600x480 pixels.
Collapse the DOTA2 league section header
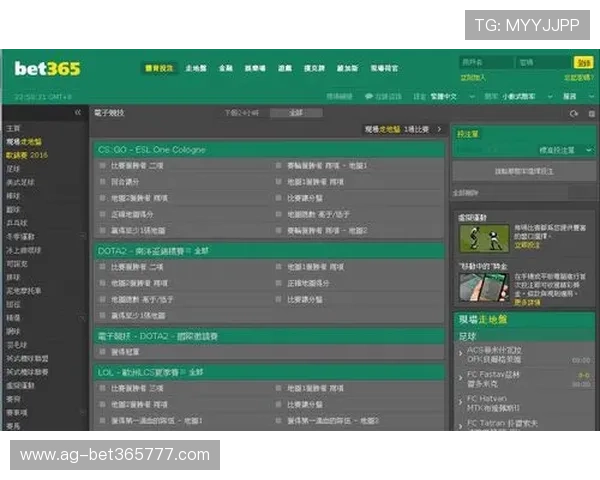click(269, 251)
